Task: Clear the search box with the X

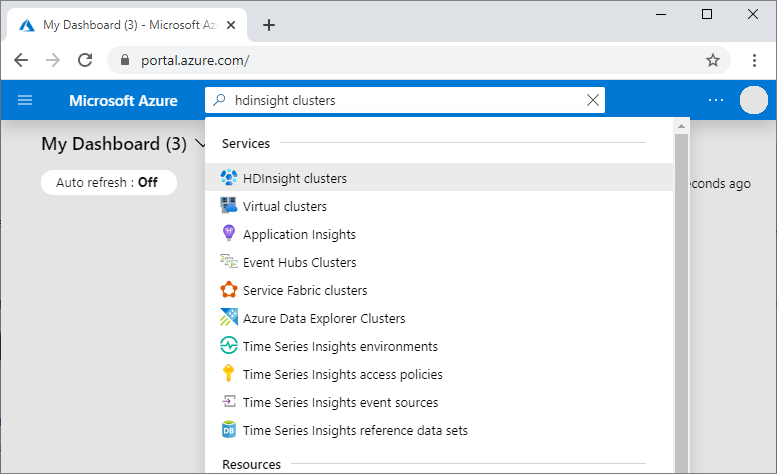Action: point(593,100)
